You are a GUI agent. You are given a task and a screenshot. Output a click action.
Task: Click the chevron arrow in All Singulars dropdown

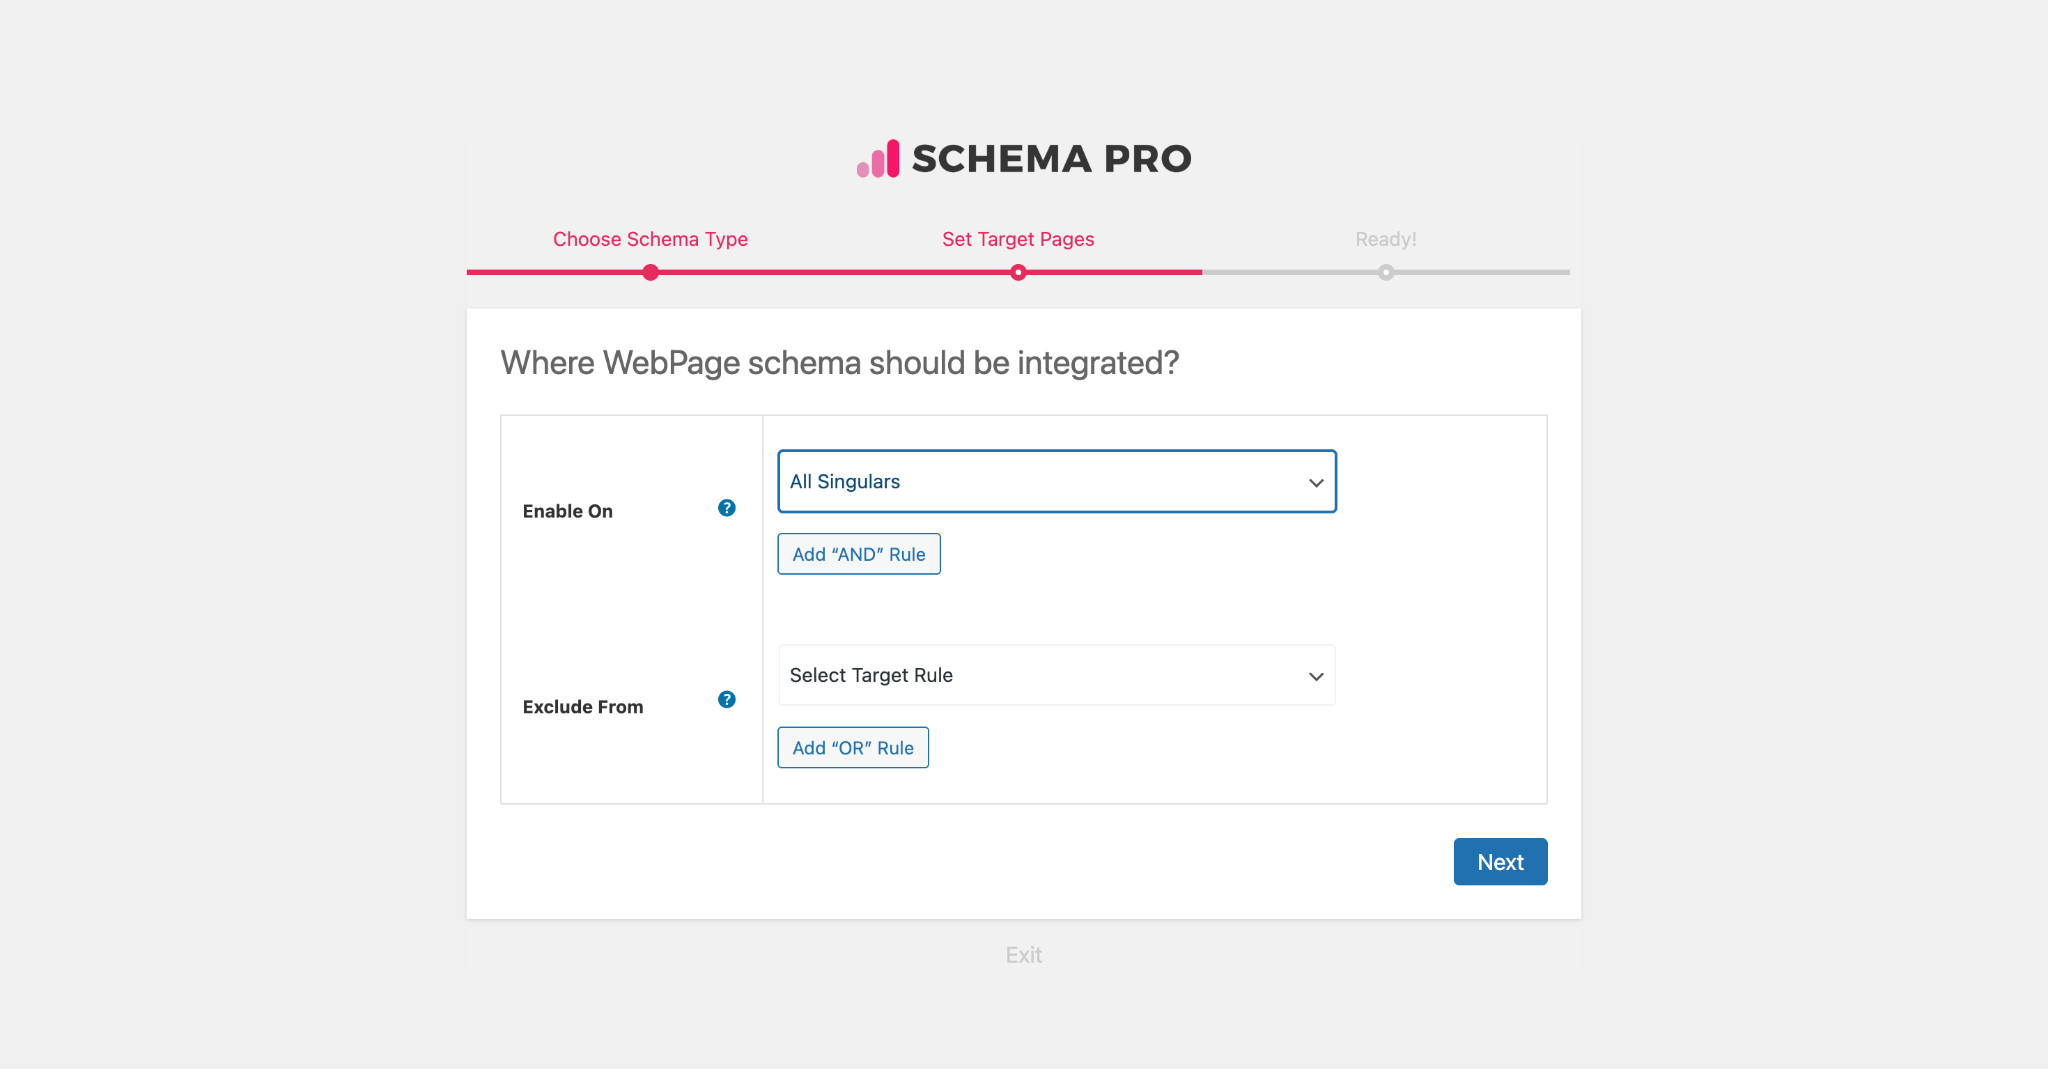[1316, 483]
